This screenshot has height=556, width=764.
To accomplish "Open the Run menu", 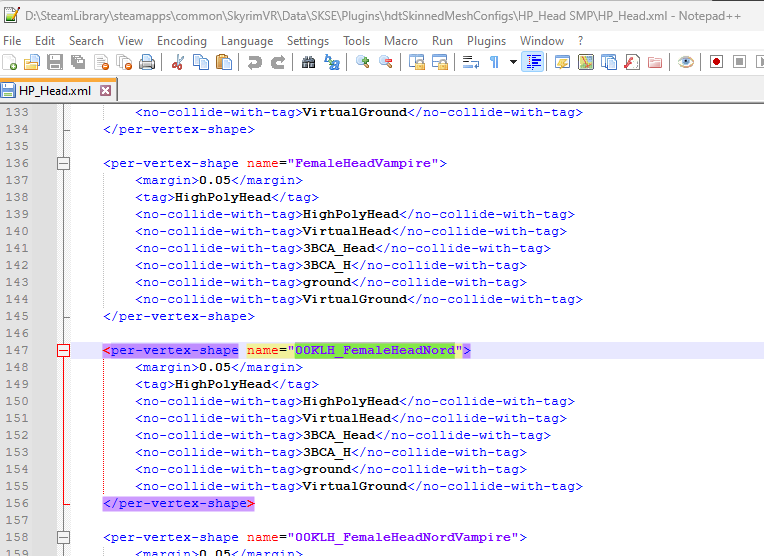I will (x=442, y=41).
